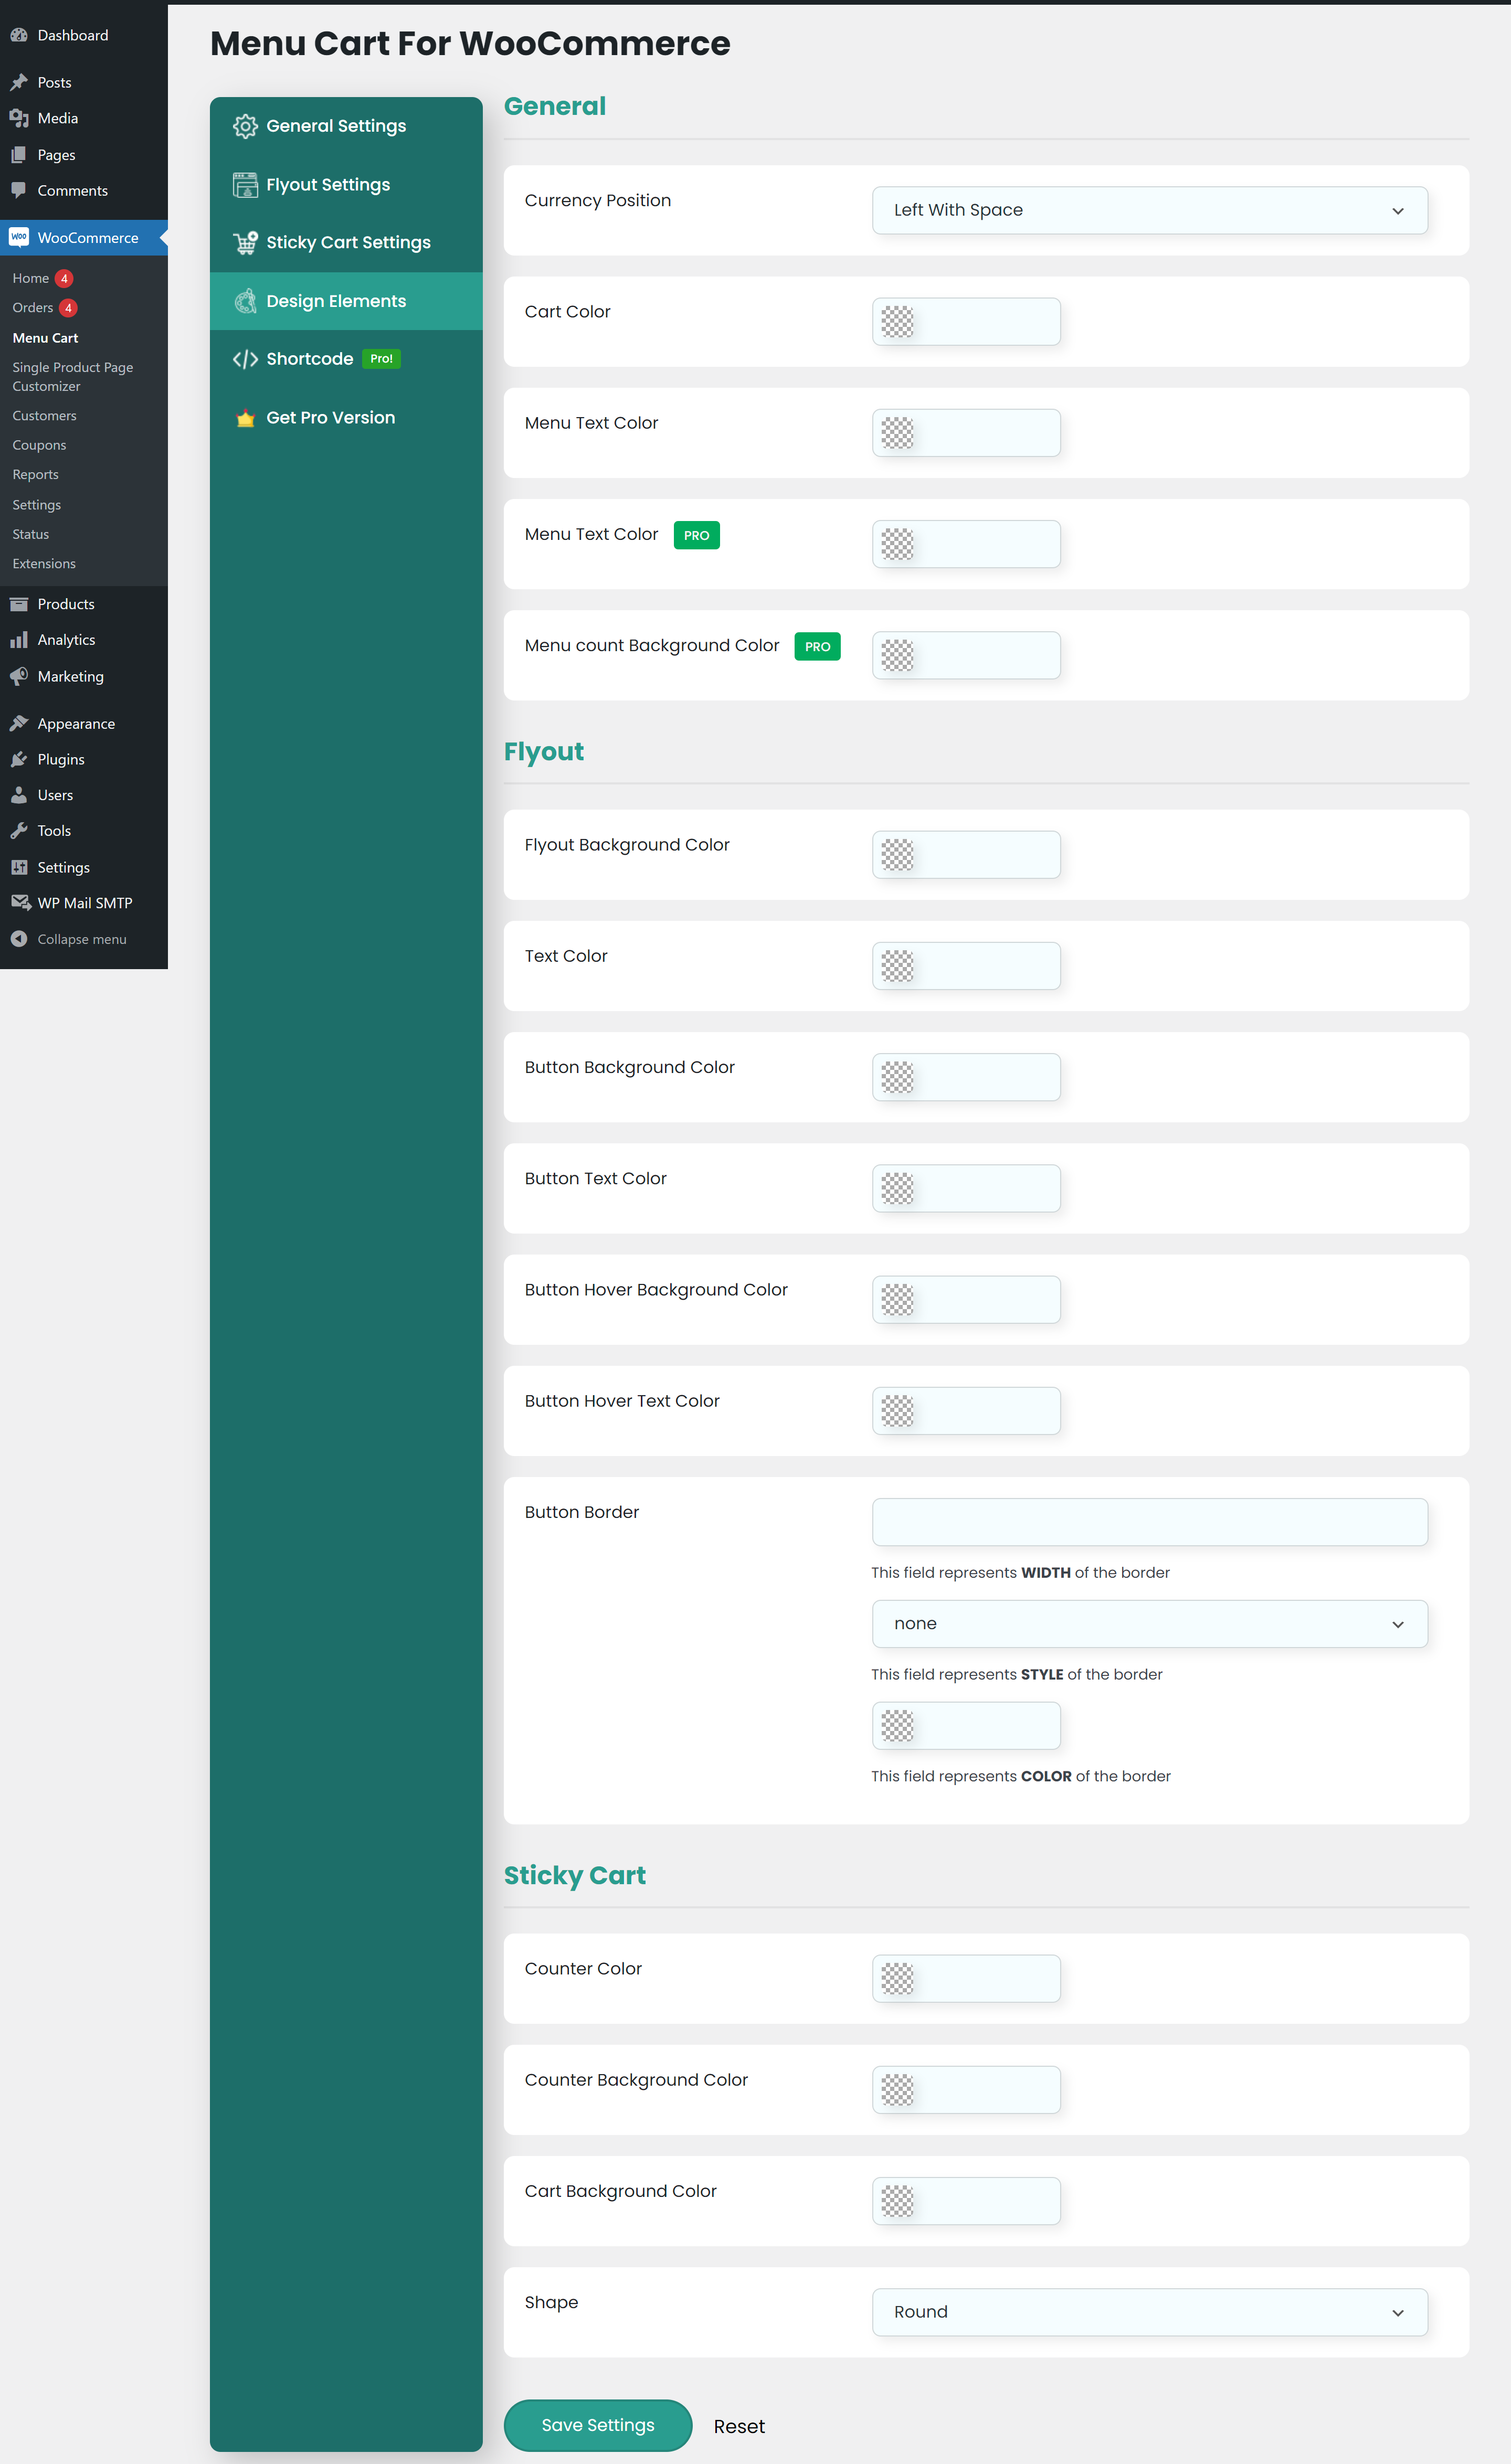Image resolution: width=1511 pixels, height=2464 pixels.
Task: Open the Shape dropdown showing Round
Action: [x=1149, y=2312]
